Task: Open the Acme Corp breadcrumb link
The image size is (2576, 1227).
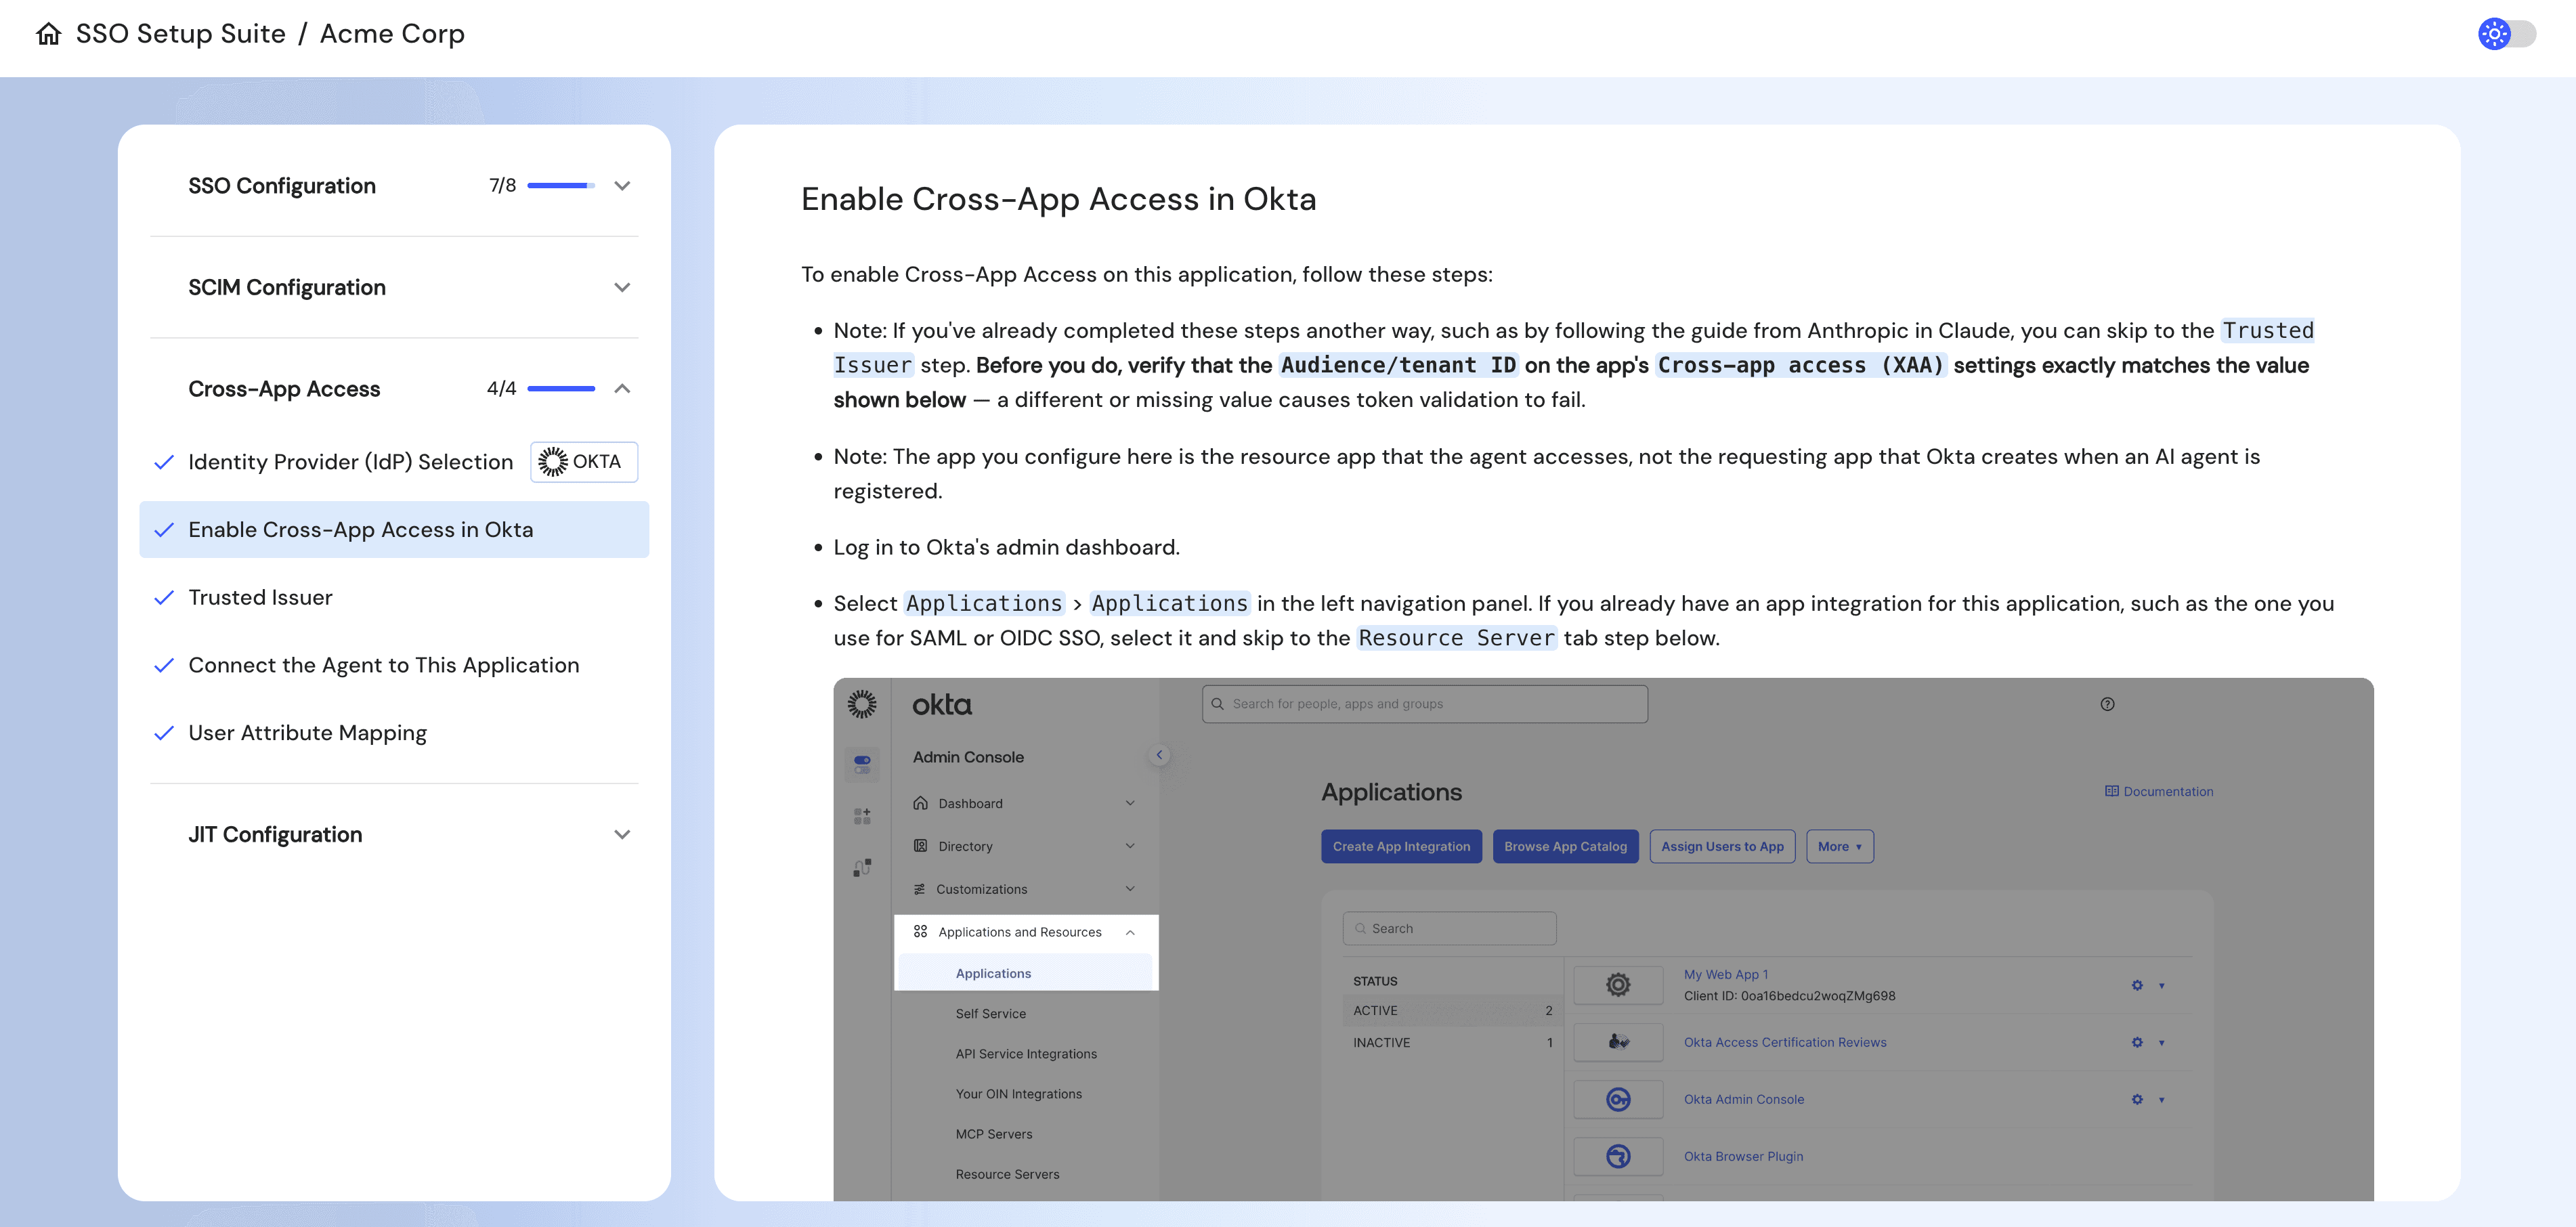Action: coord(392,34)
